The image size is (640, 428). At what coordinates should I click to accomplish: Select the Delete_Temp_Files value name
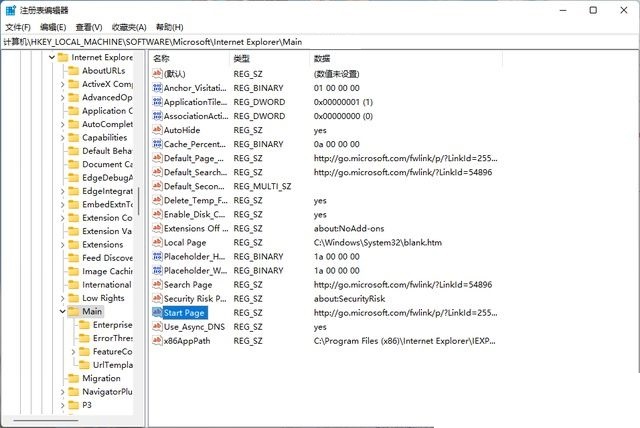click(x=196, y=200)
